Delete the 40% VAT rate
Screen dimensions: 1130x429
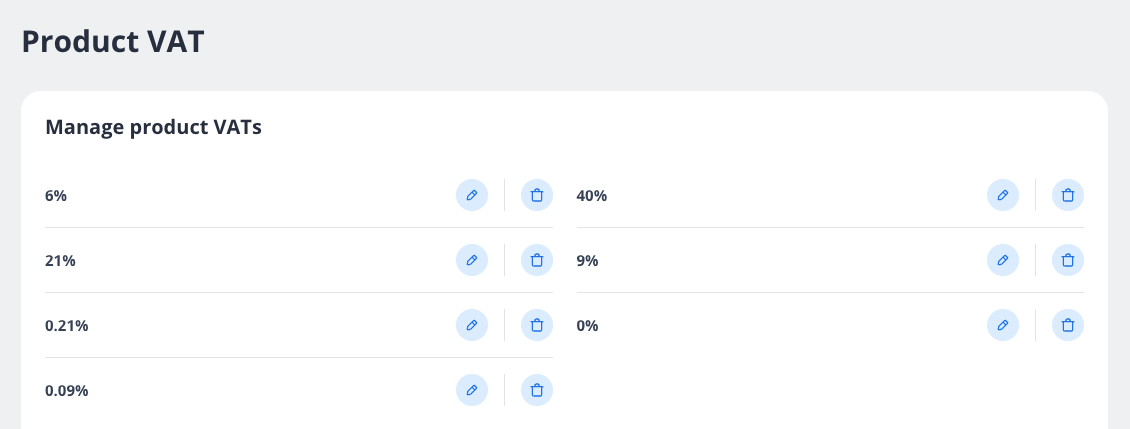point(1068,195)
